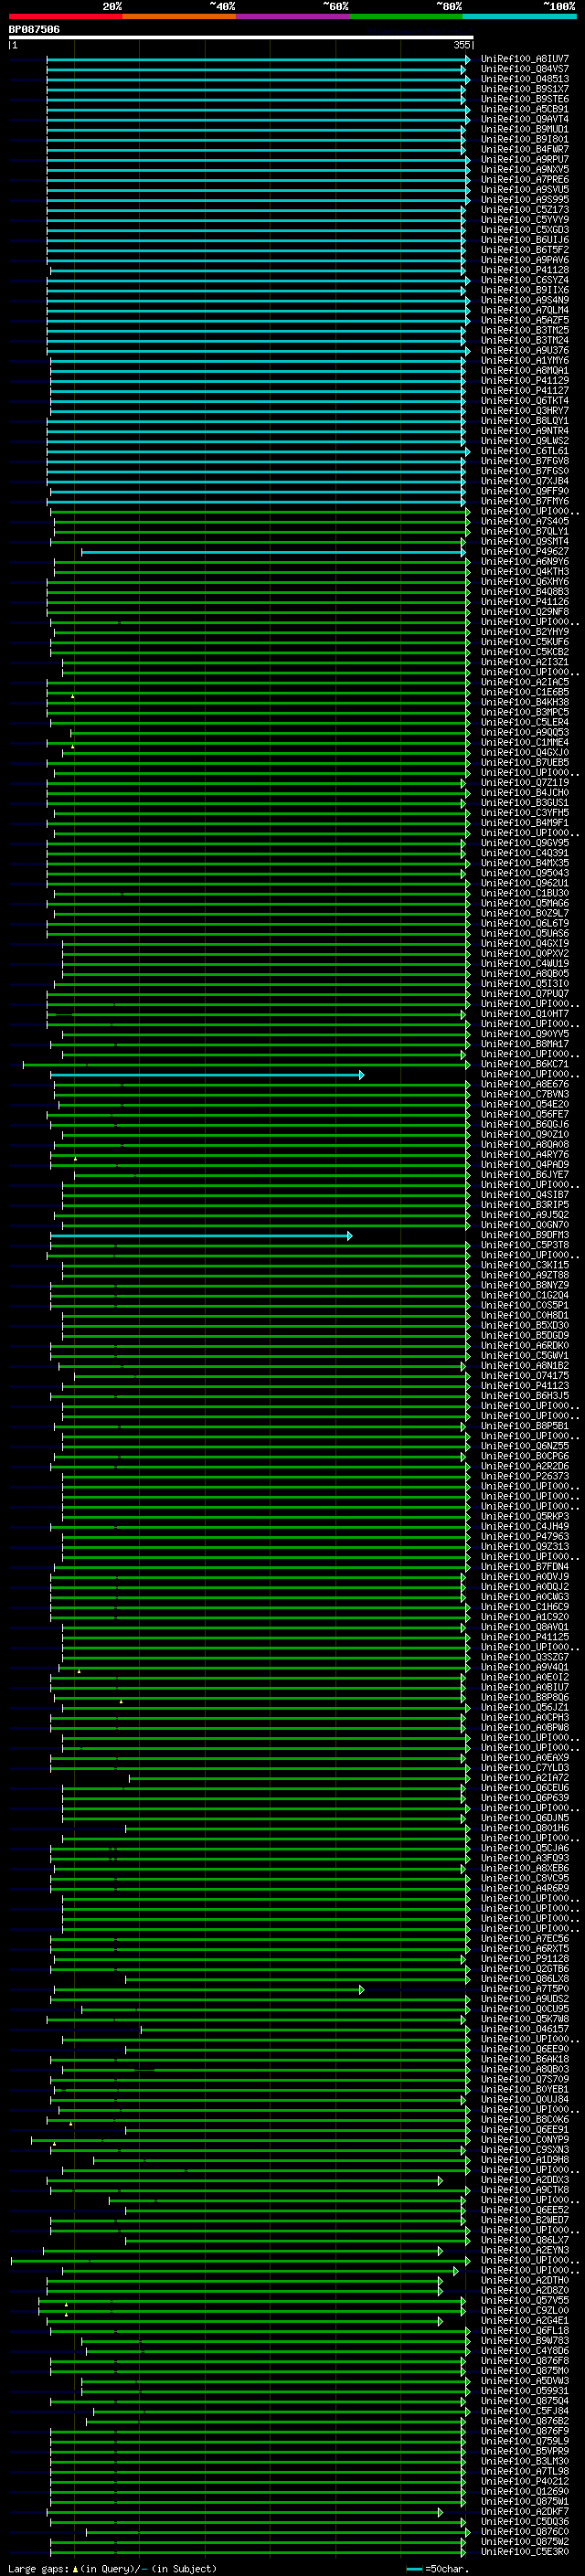Open hit UniRef100_B9S1X7

pyautogui.click(x=525, y=89)
